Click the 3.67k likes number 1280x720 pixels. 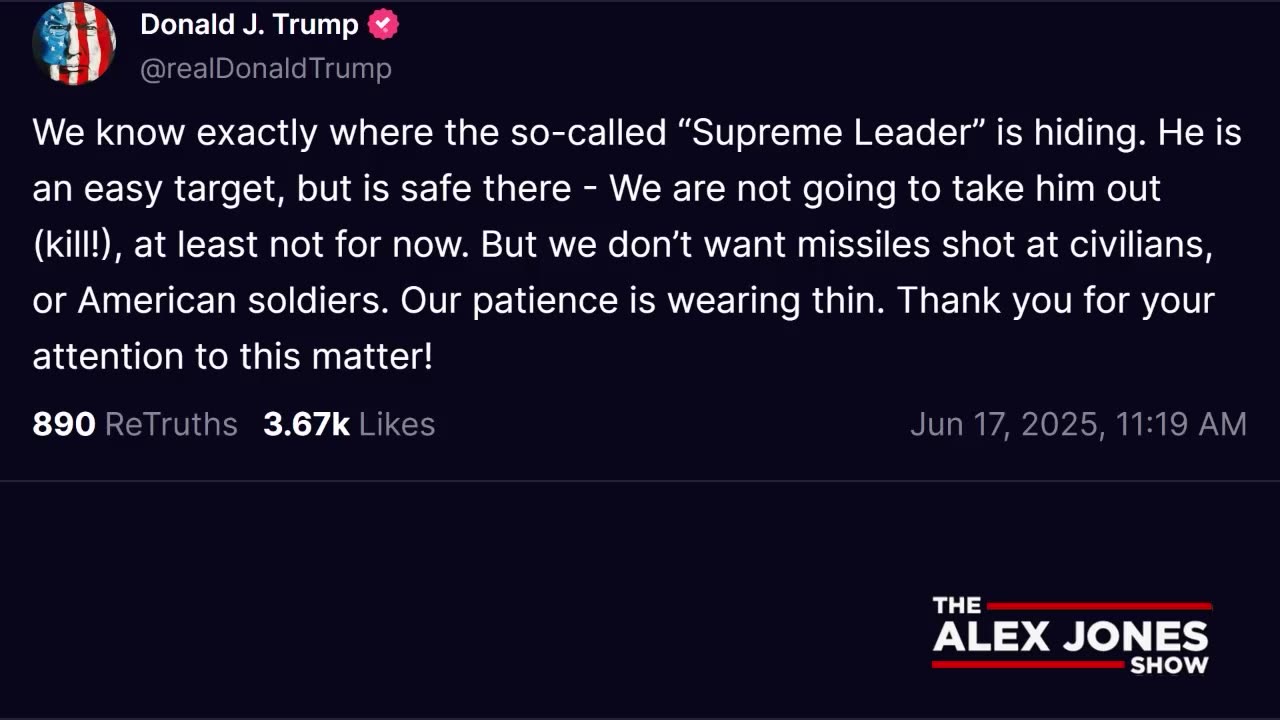(x=306, y=424)
